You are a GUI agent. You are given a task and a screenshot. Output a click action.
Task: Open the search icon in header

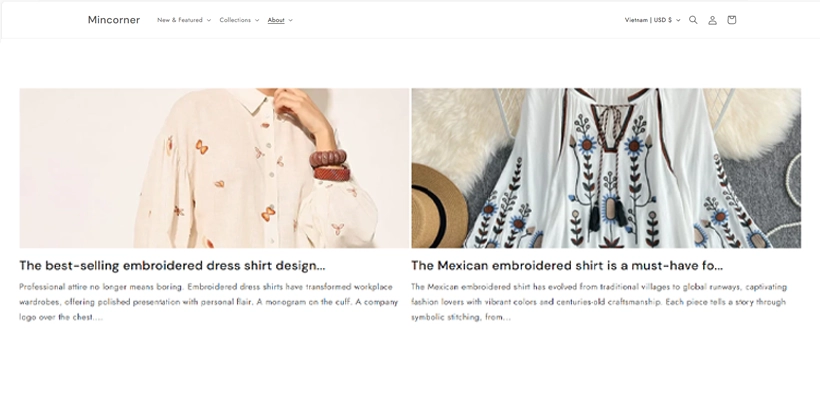[693, 20]
